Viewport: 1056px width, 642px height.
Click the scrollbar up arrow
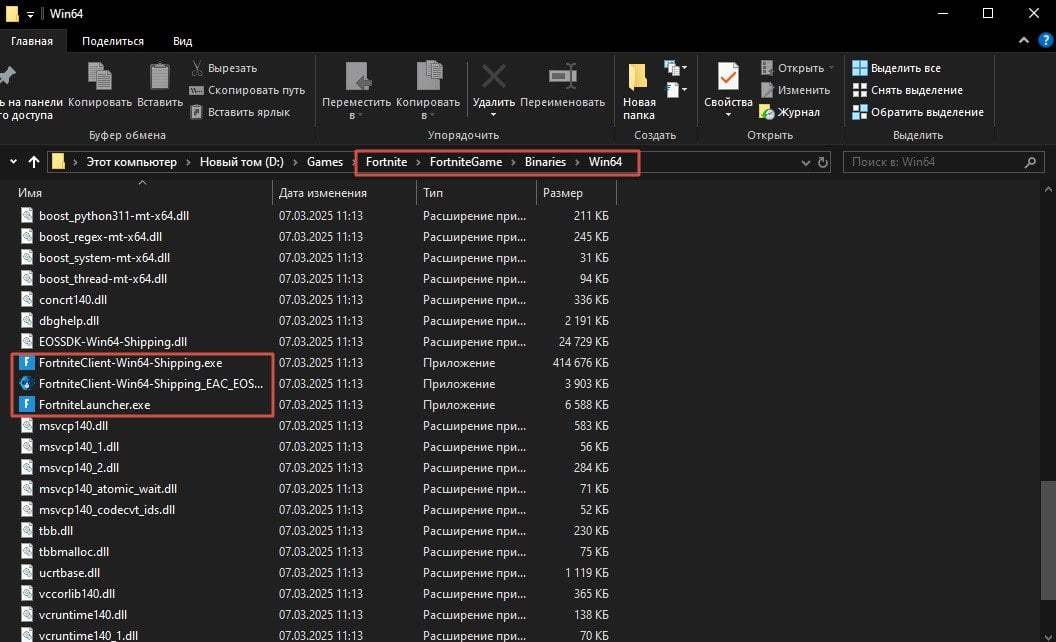point(1049,189)
